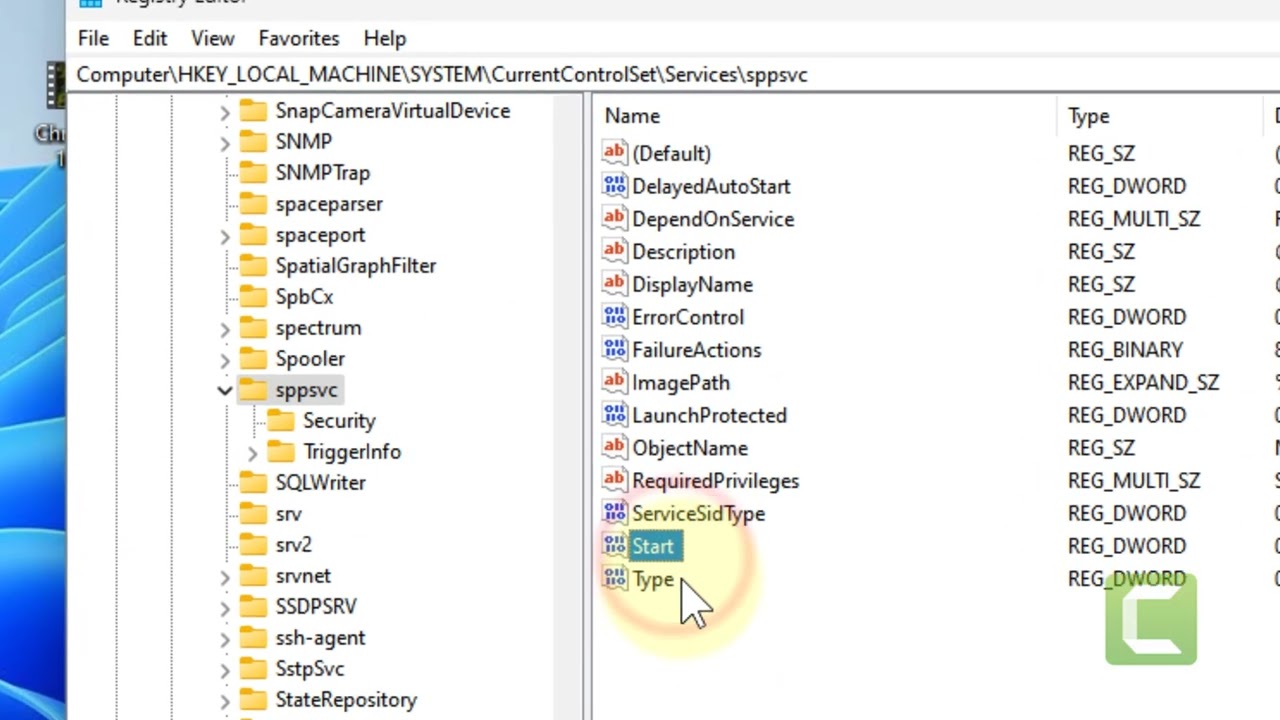
Task: Click the ErrorControl DWORD icon
Action: (615, 317)
